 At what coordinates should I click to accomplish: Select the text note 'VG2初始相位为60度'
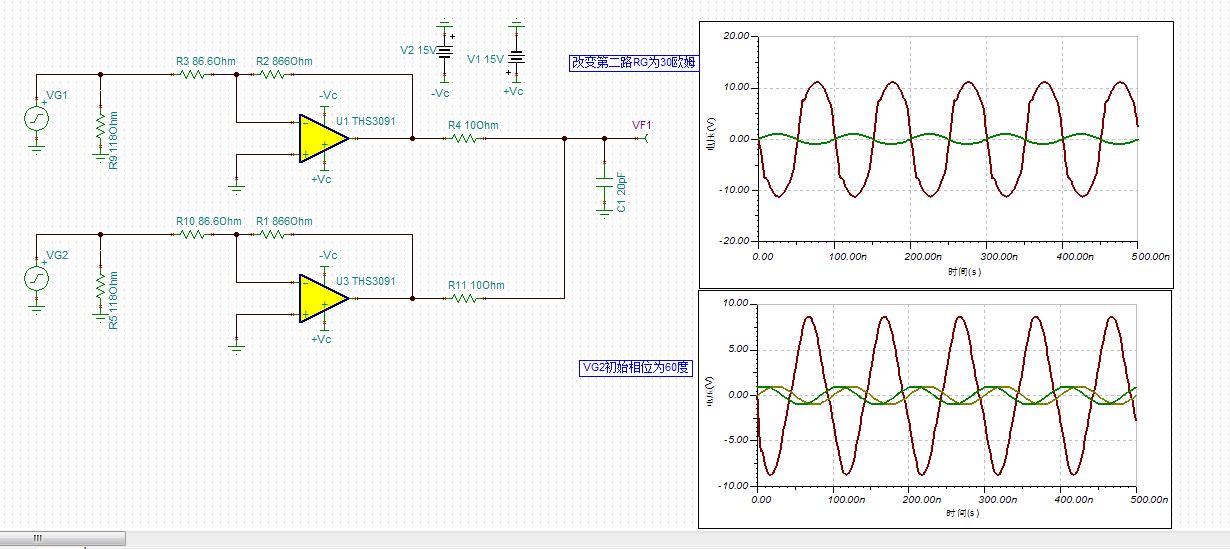click(635, 368)
